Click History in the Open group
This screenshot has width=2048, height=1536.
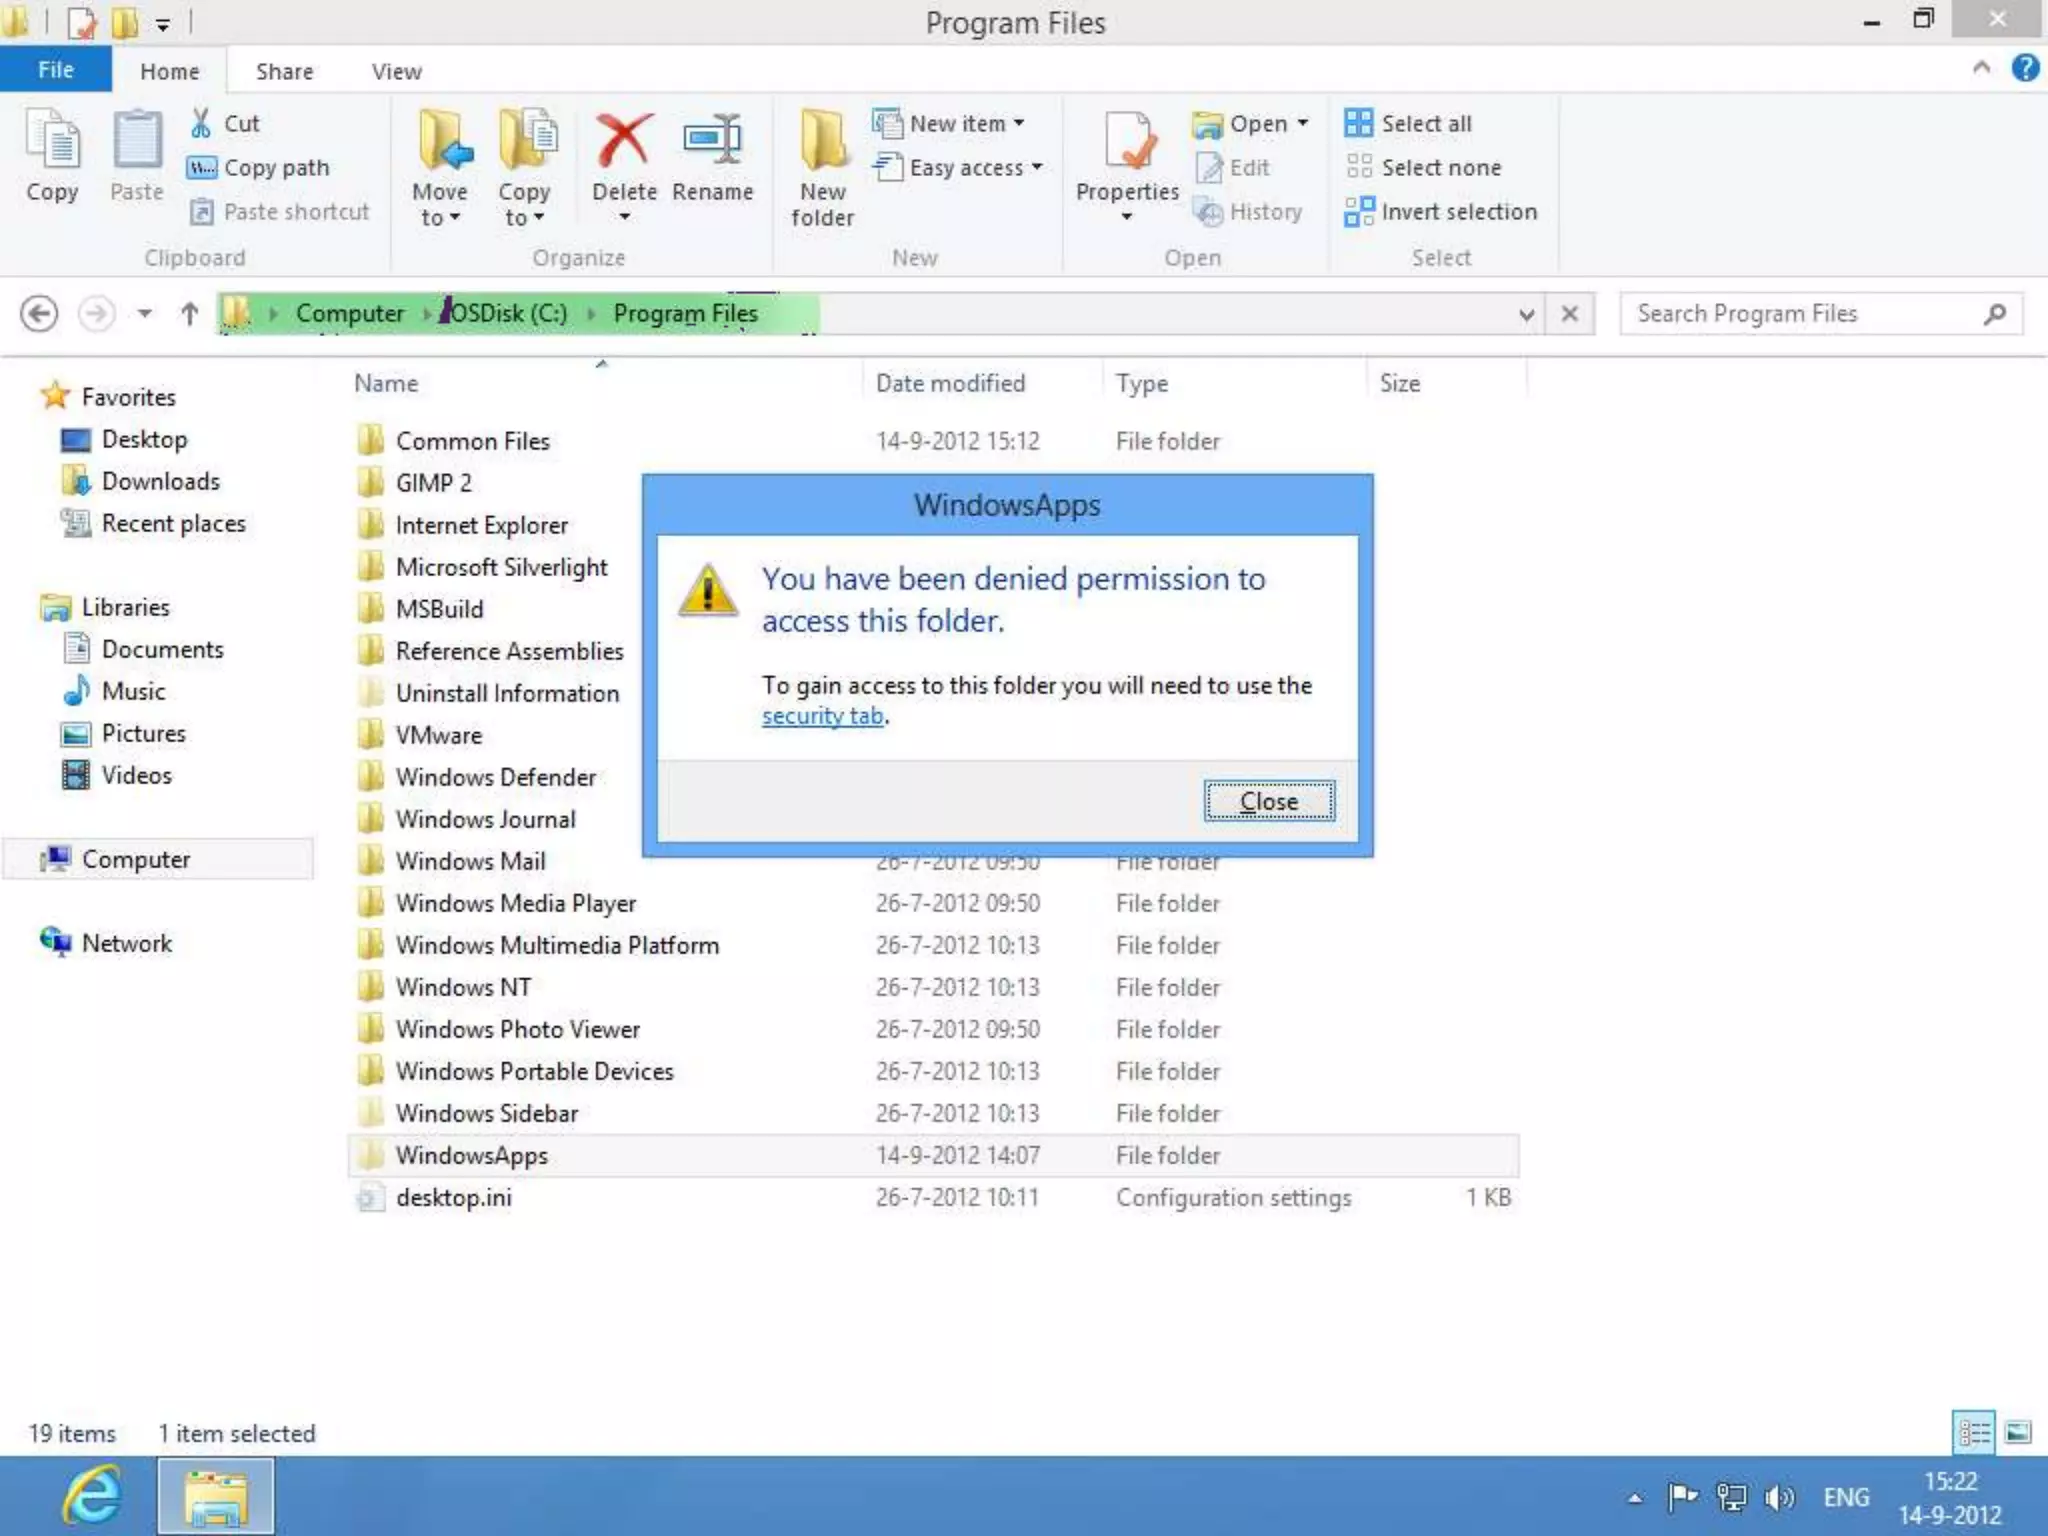point(1250,211)
